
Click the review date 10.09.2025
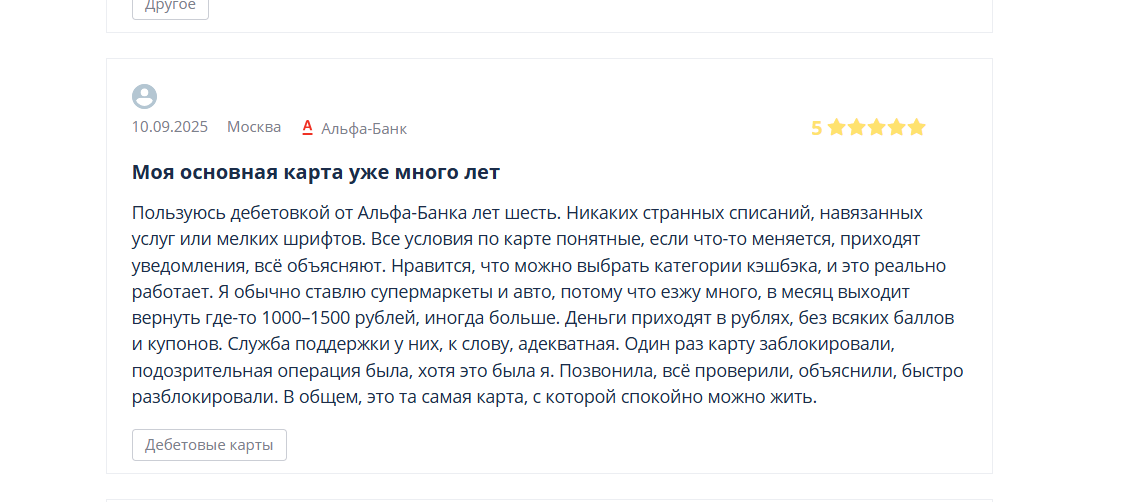click(x=170, y=127)
